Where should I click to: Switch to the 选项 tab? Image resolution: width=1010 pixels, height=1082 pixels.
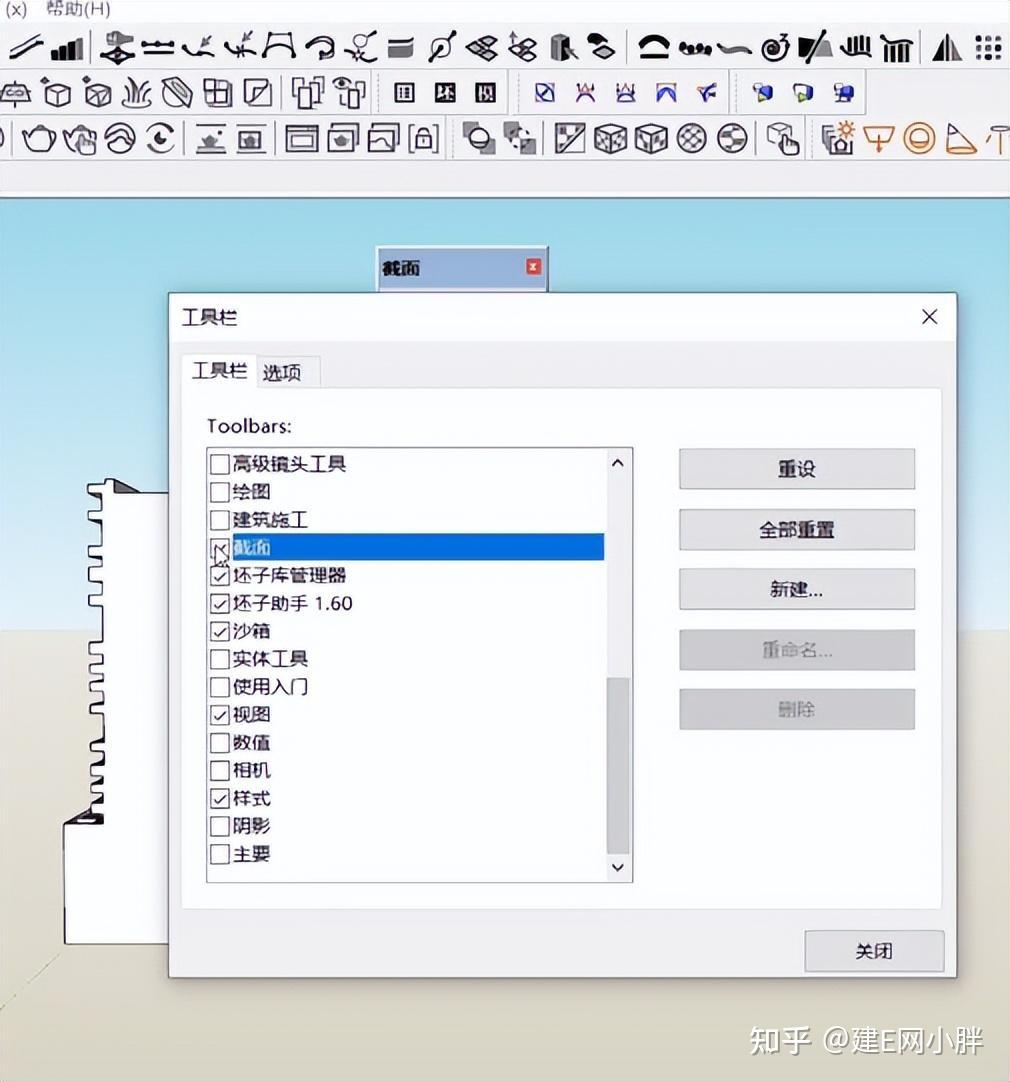click(281, 373)
